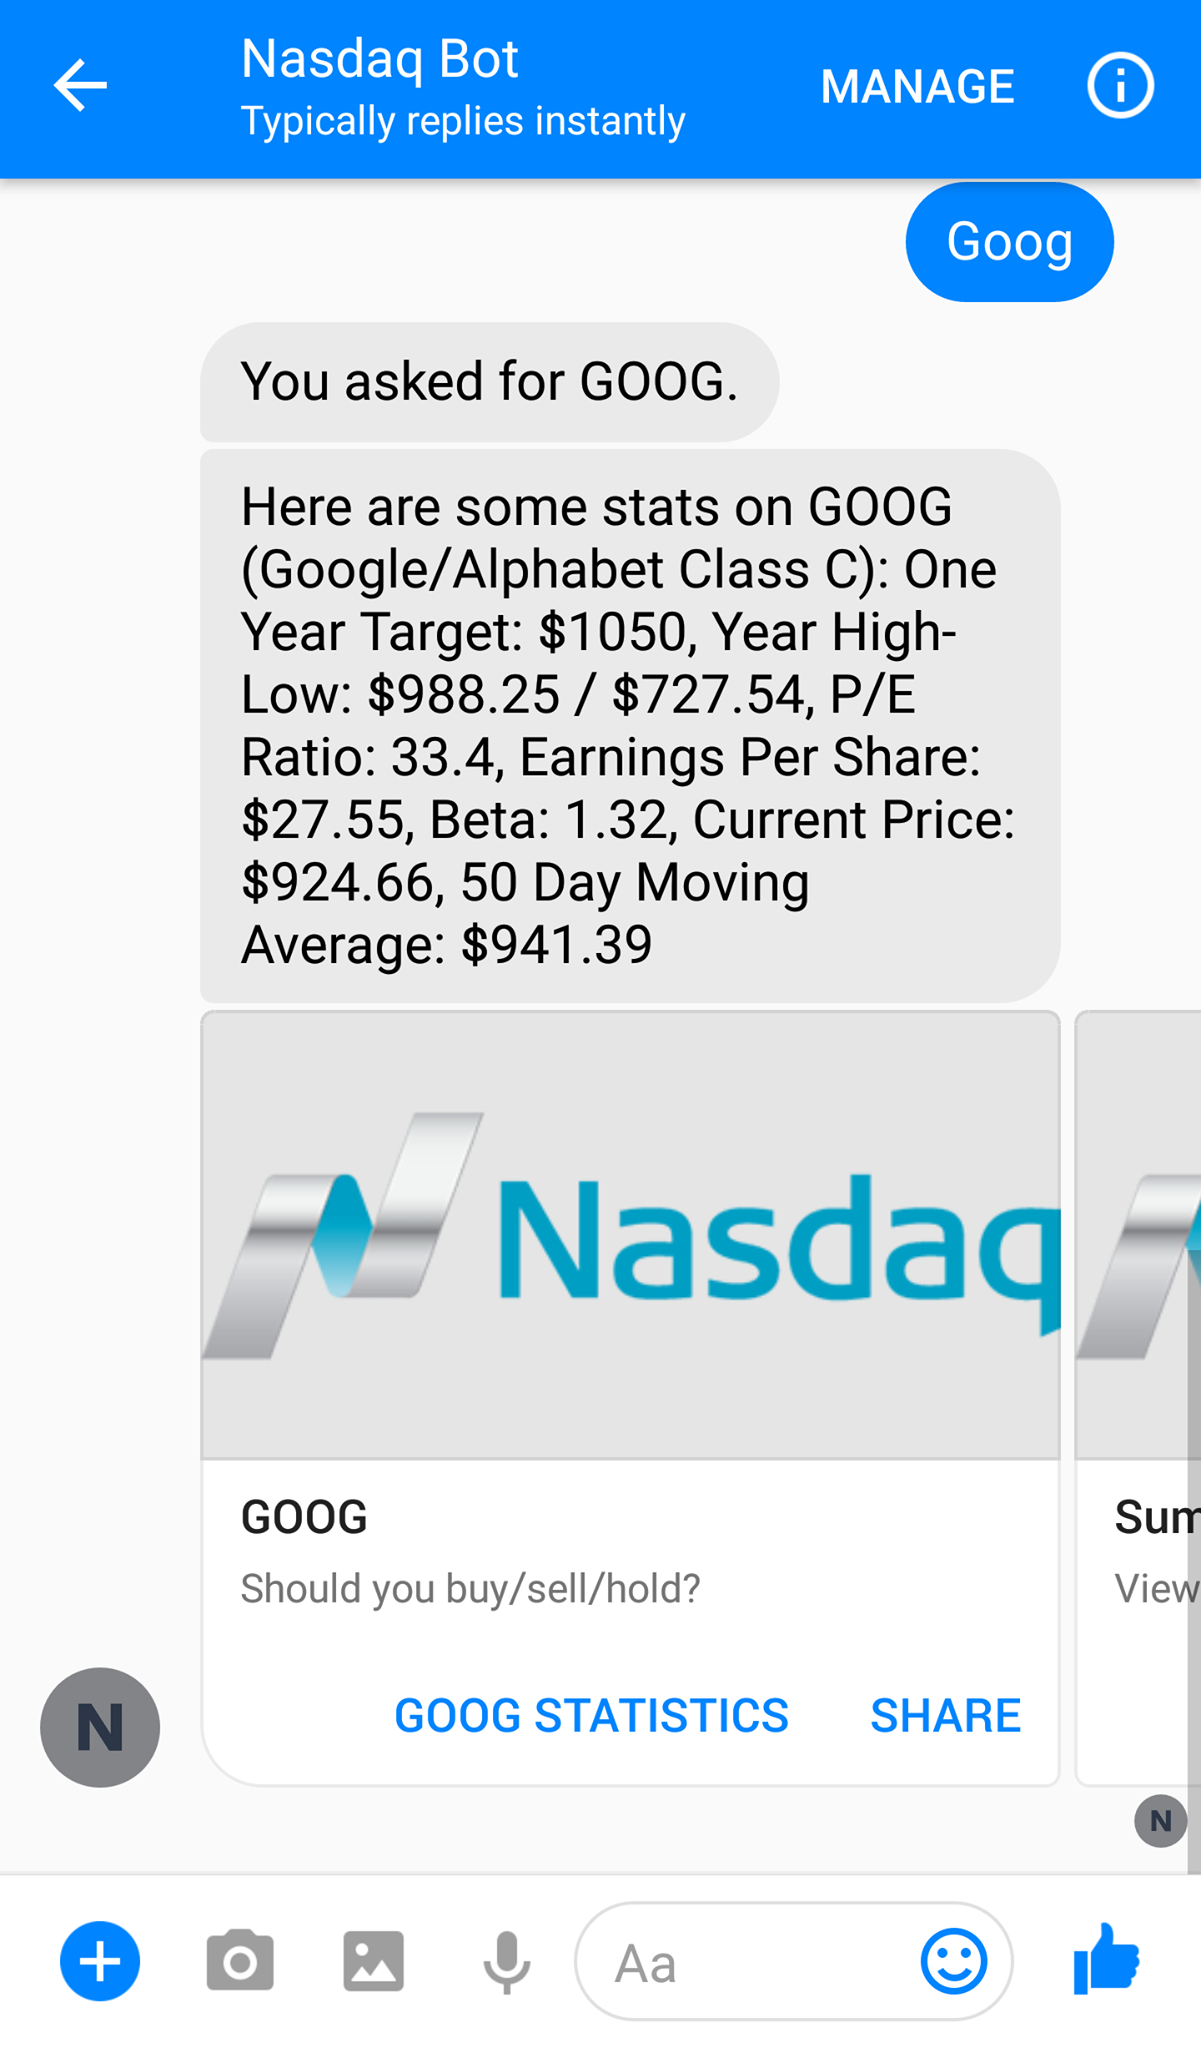Tap the blue plus more-options icon
The width and height of the screenshot is (1201, 2048).
point(100,1961)
